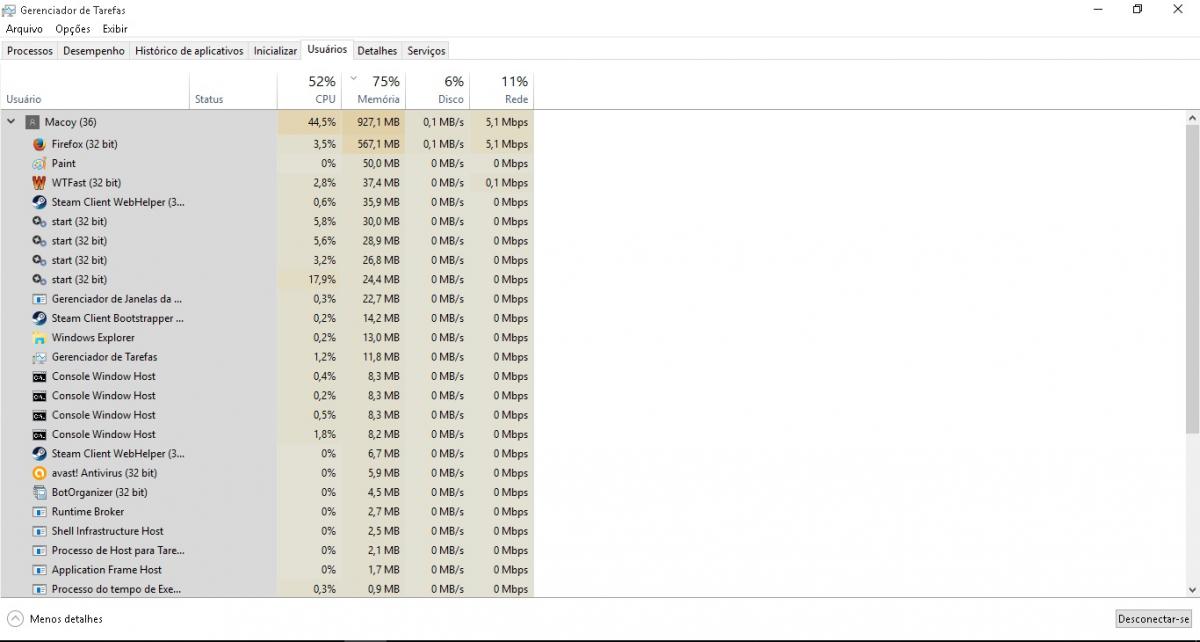Select the Firefox (32 bit) process icon
This screenshot has width=1200, height=642.
coord(38,143)
